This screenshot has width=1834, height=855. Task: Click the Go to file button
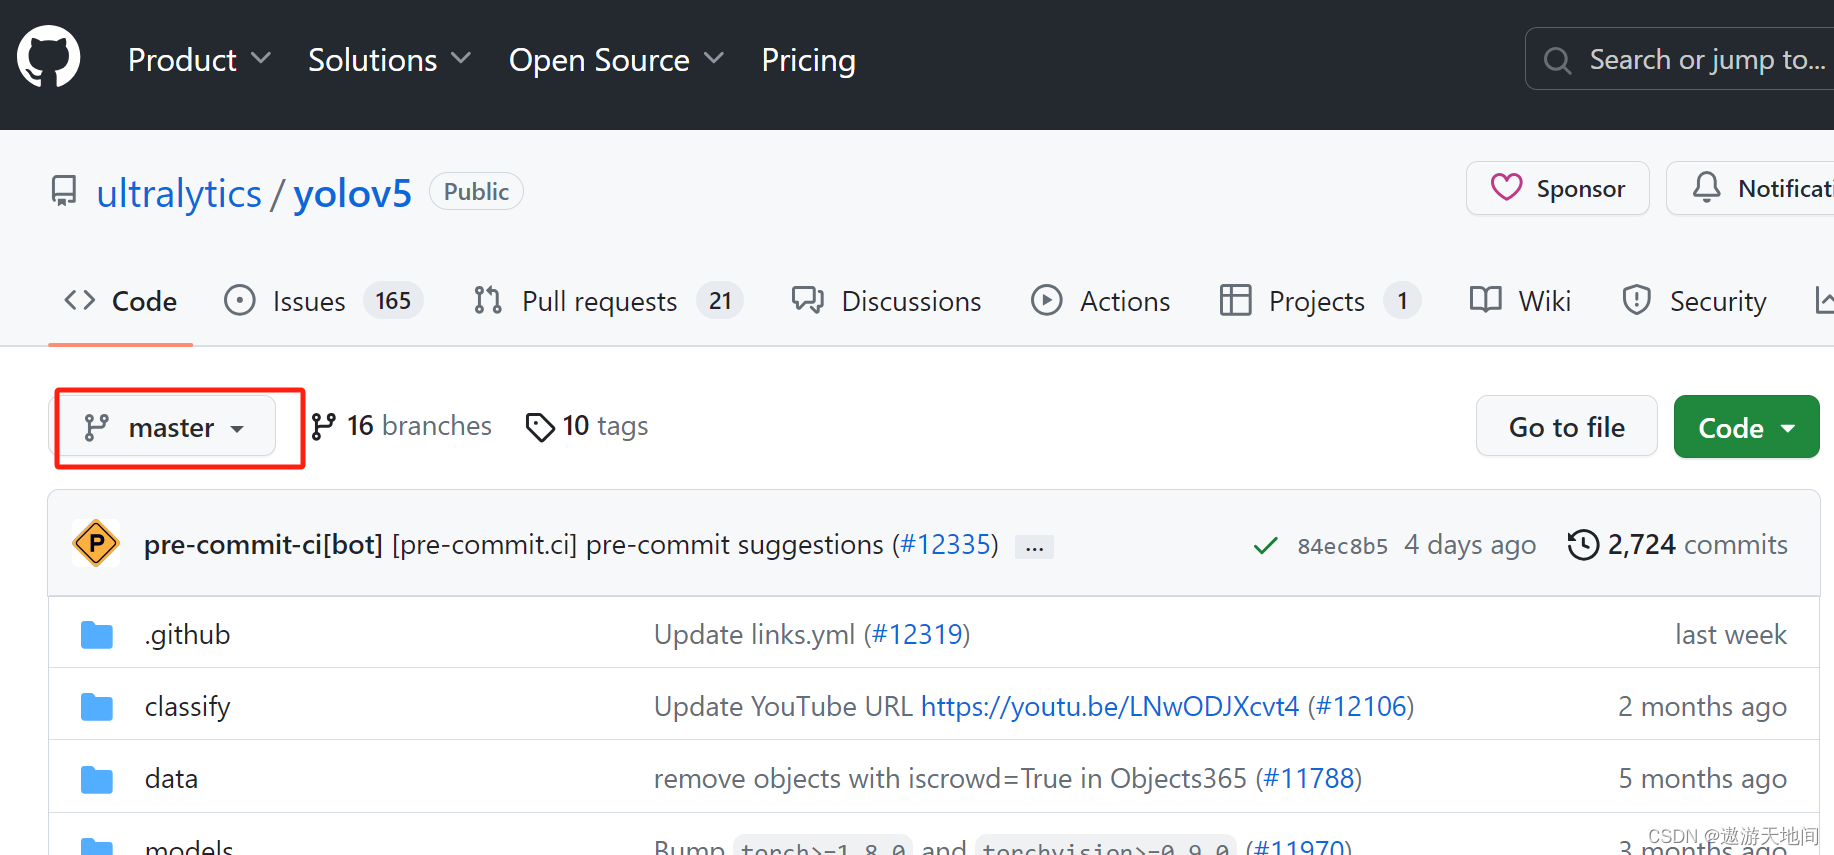click(x=1567, y=427)
